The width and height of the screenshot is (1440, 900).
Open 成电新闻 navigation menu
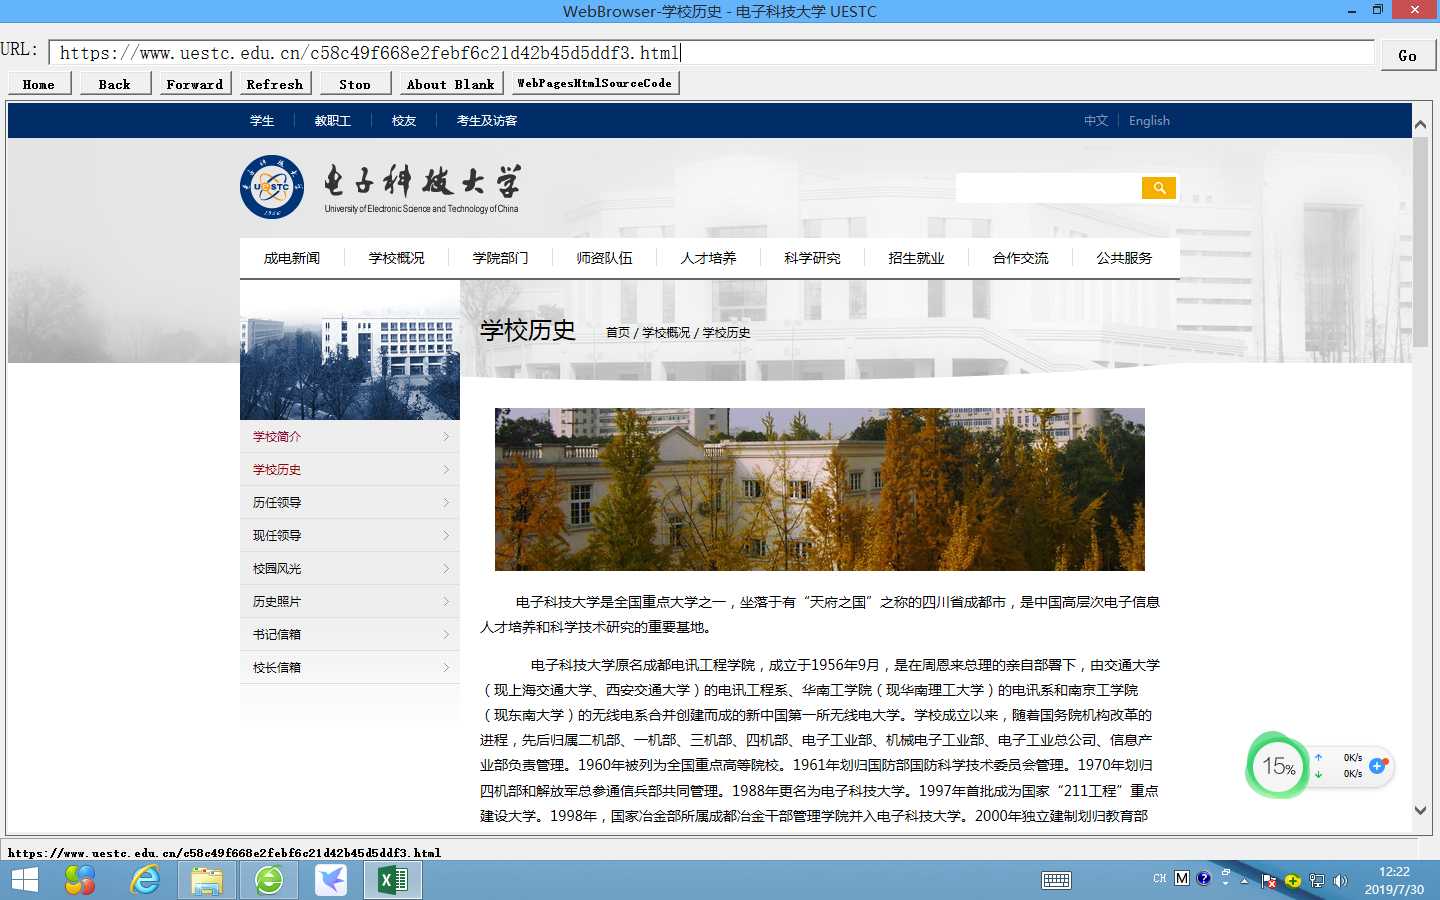292,258
